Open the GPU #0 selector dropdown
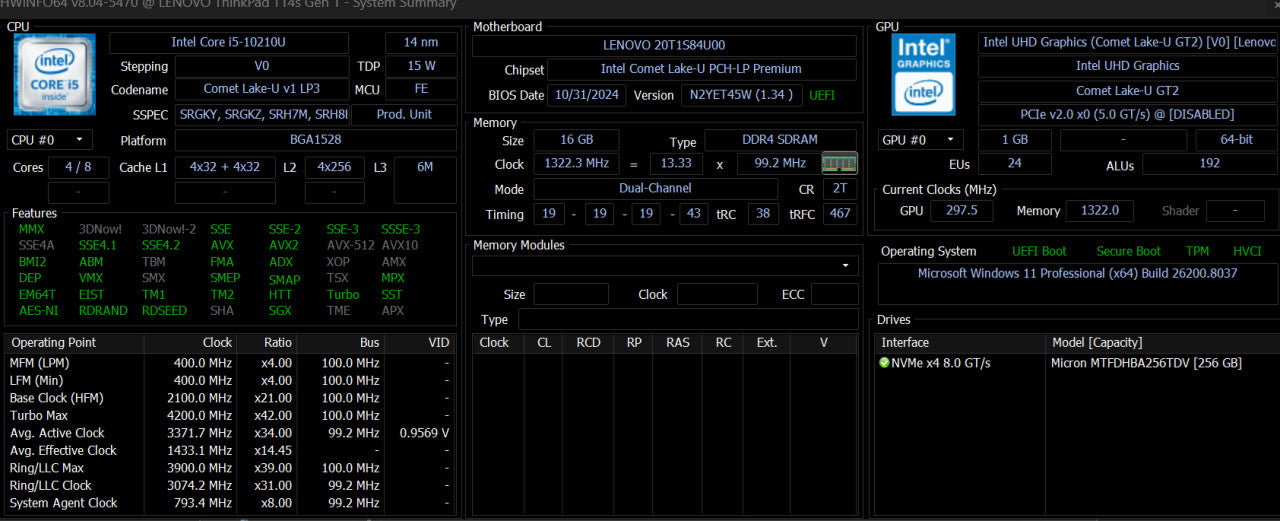Image resolution: width=1280 pixels, height=521 pixels. 920,140
